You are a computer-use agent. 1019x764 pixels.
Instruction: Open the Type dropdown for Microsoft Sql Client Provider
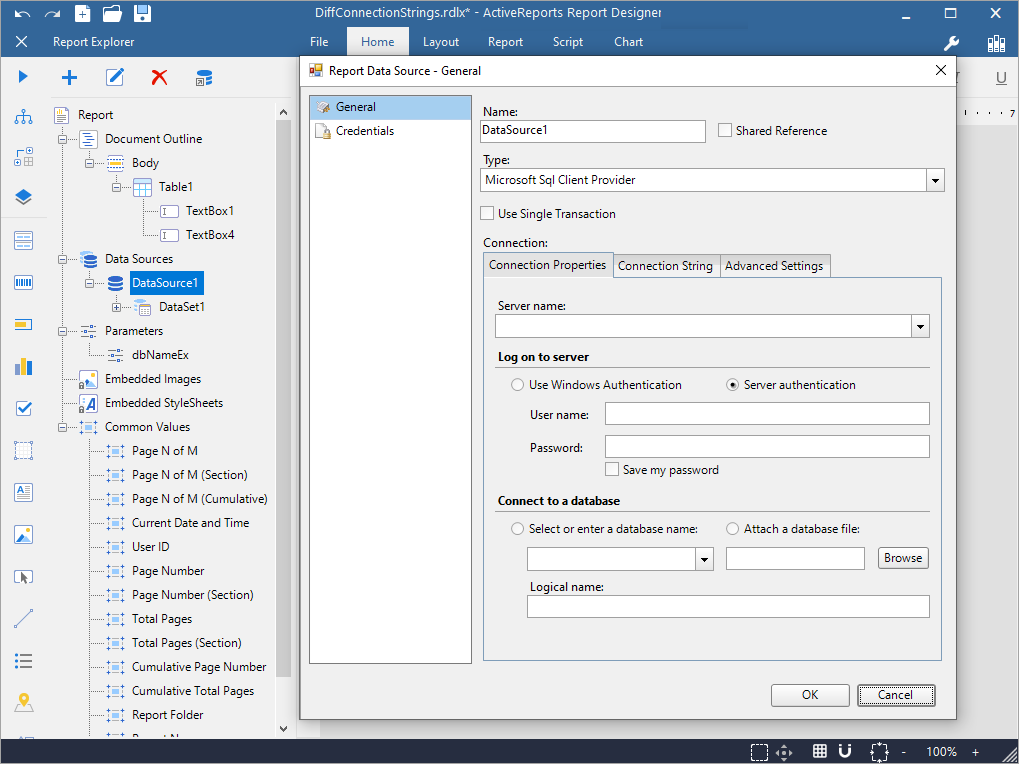point(935,180)
